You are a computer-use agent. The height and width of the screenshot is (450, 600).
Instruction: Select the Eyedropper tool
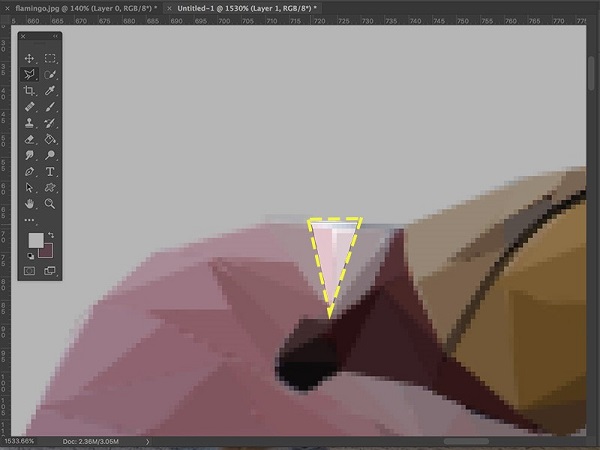pyautogui.click(x=50, y=91)
